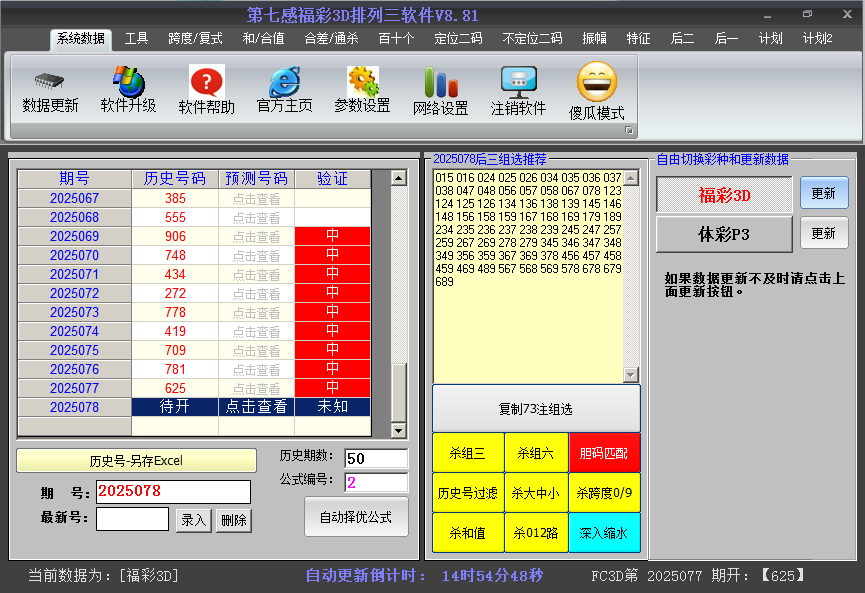Image resolution: width=865 pixels, height=593 pixels.
Task: Click 更新 next to 福彩3D
Action: pos(824,193)
